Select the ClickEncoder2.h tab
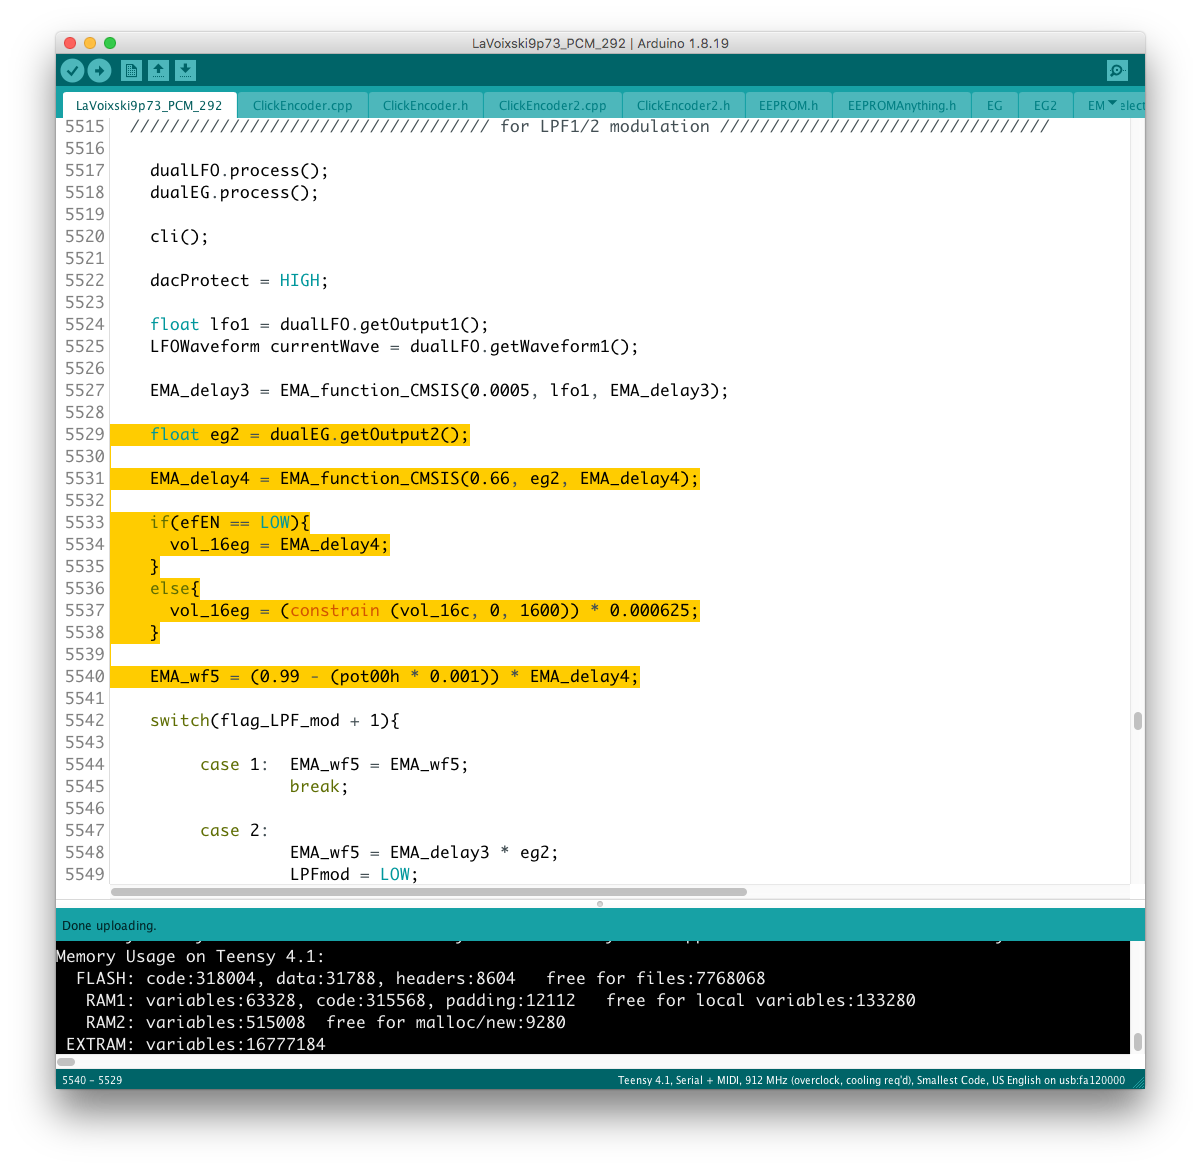 coord(683,105)
